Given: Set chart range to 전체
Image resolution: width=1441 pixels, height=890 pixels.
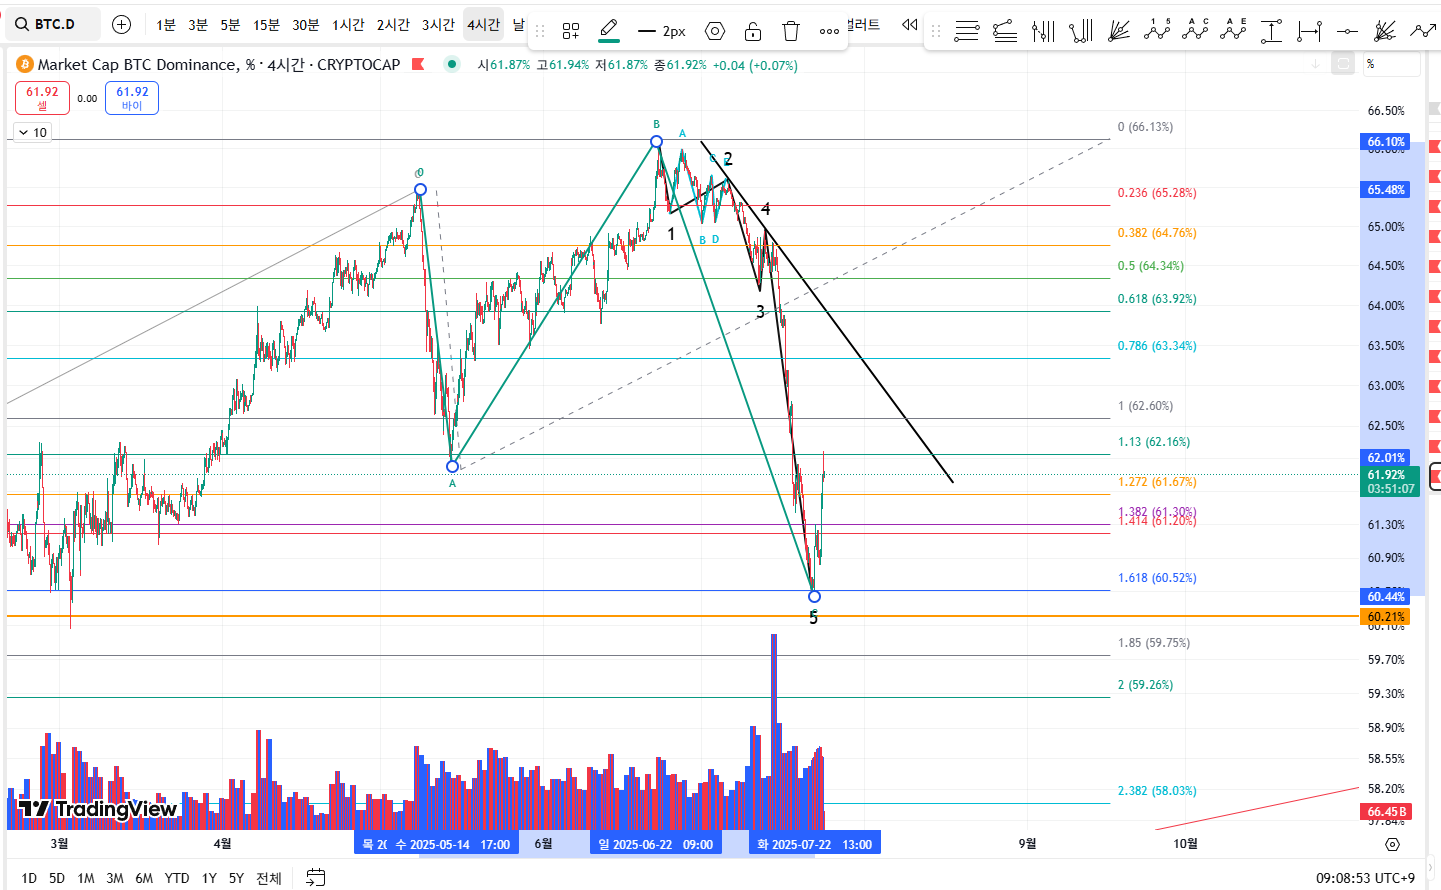Looking at the screenshot, I should coord(268,878).
